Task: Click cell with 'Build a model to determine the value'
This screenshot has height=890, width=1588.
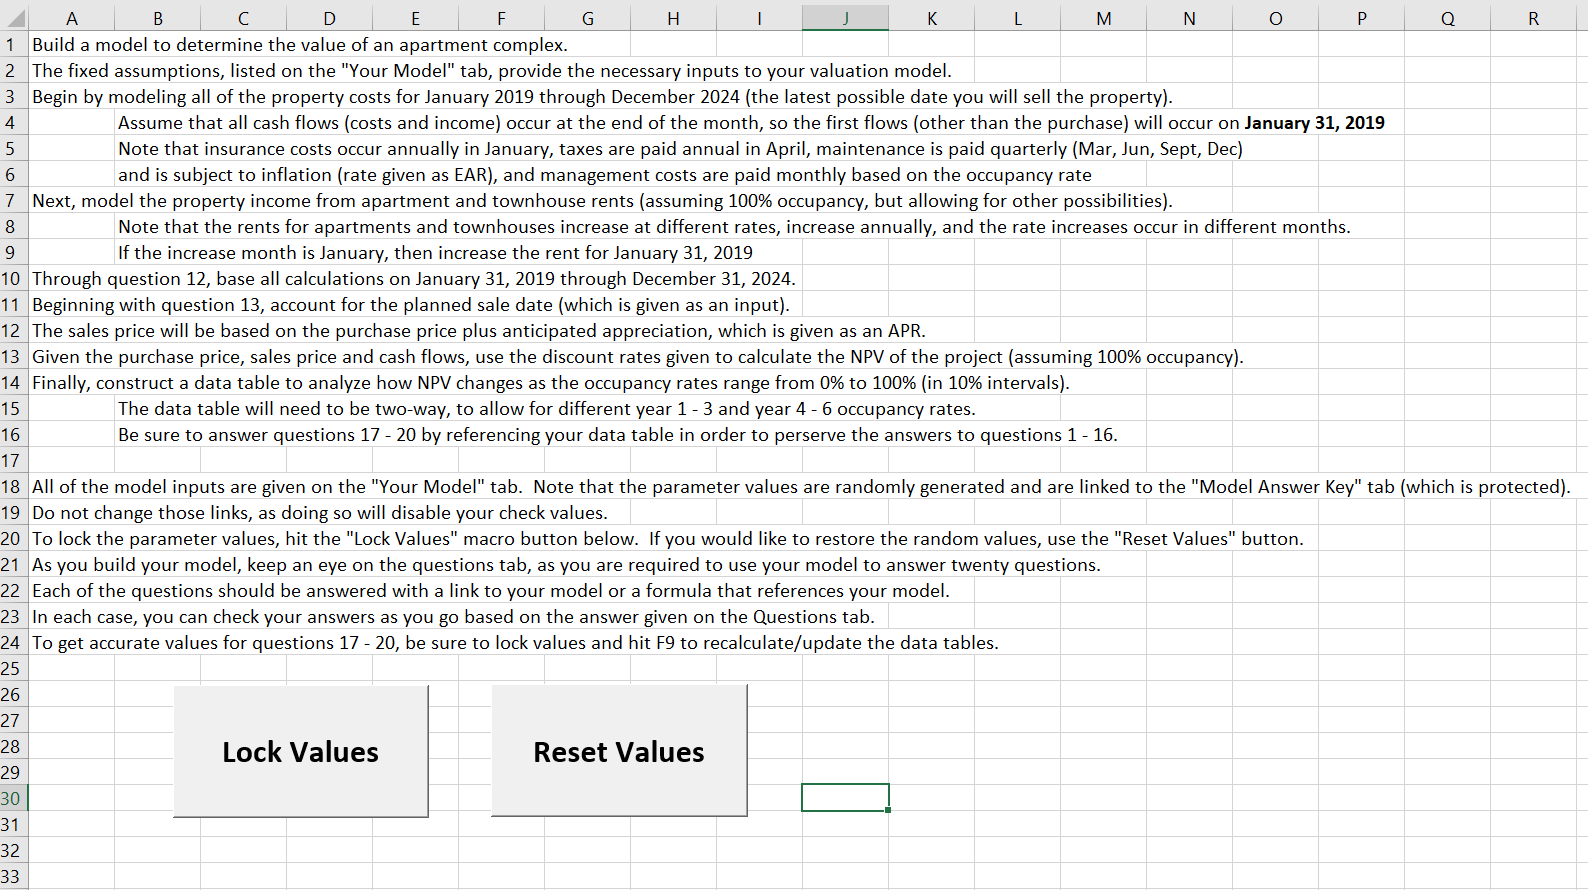Action: pos(300,45)
